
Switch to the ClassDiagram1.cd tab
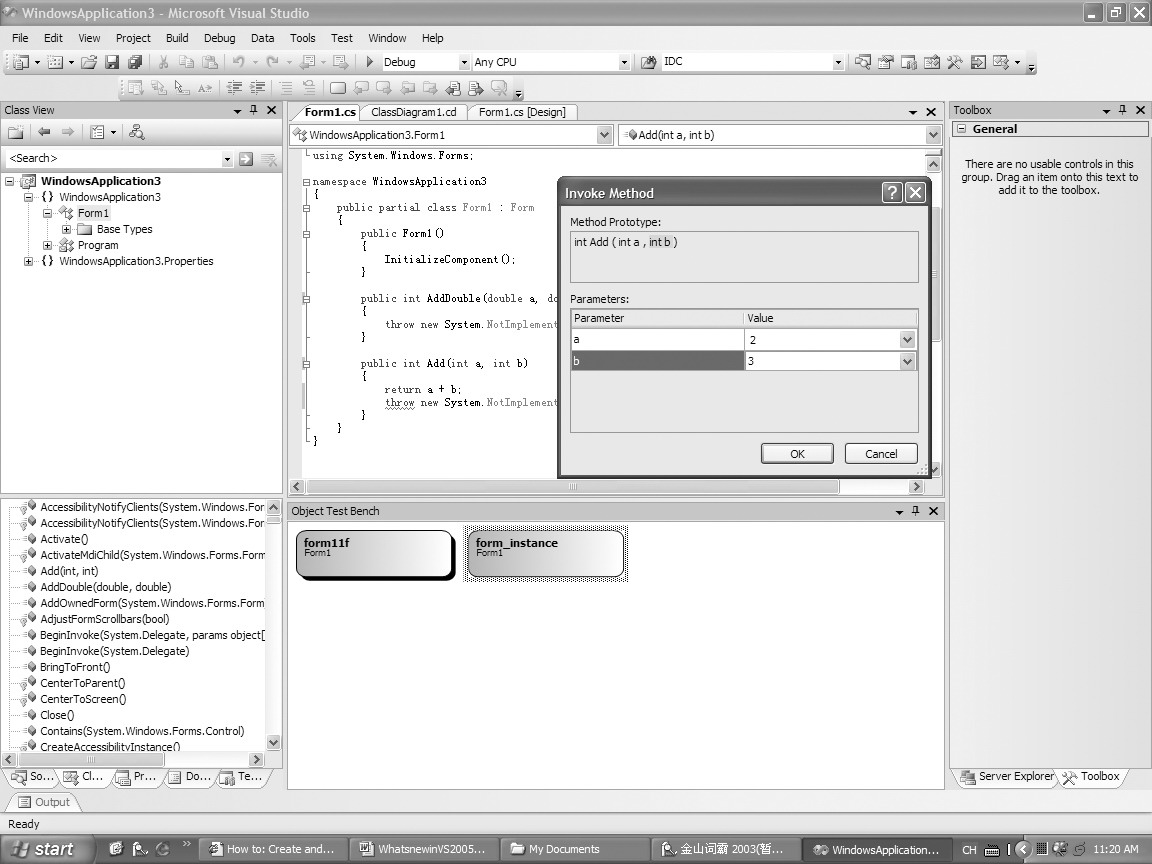(413, 112)
